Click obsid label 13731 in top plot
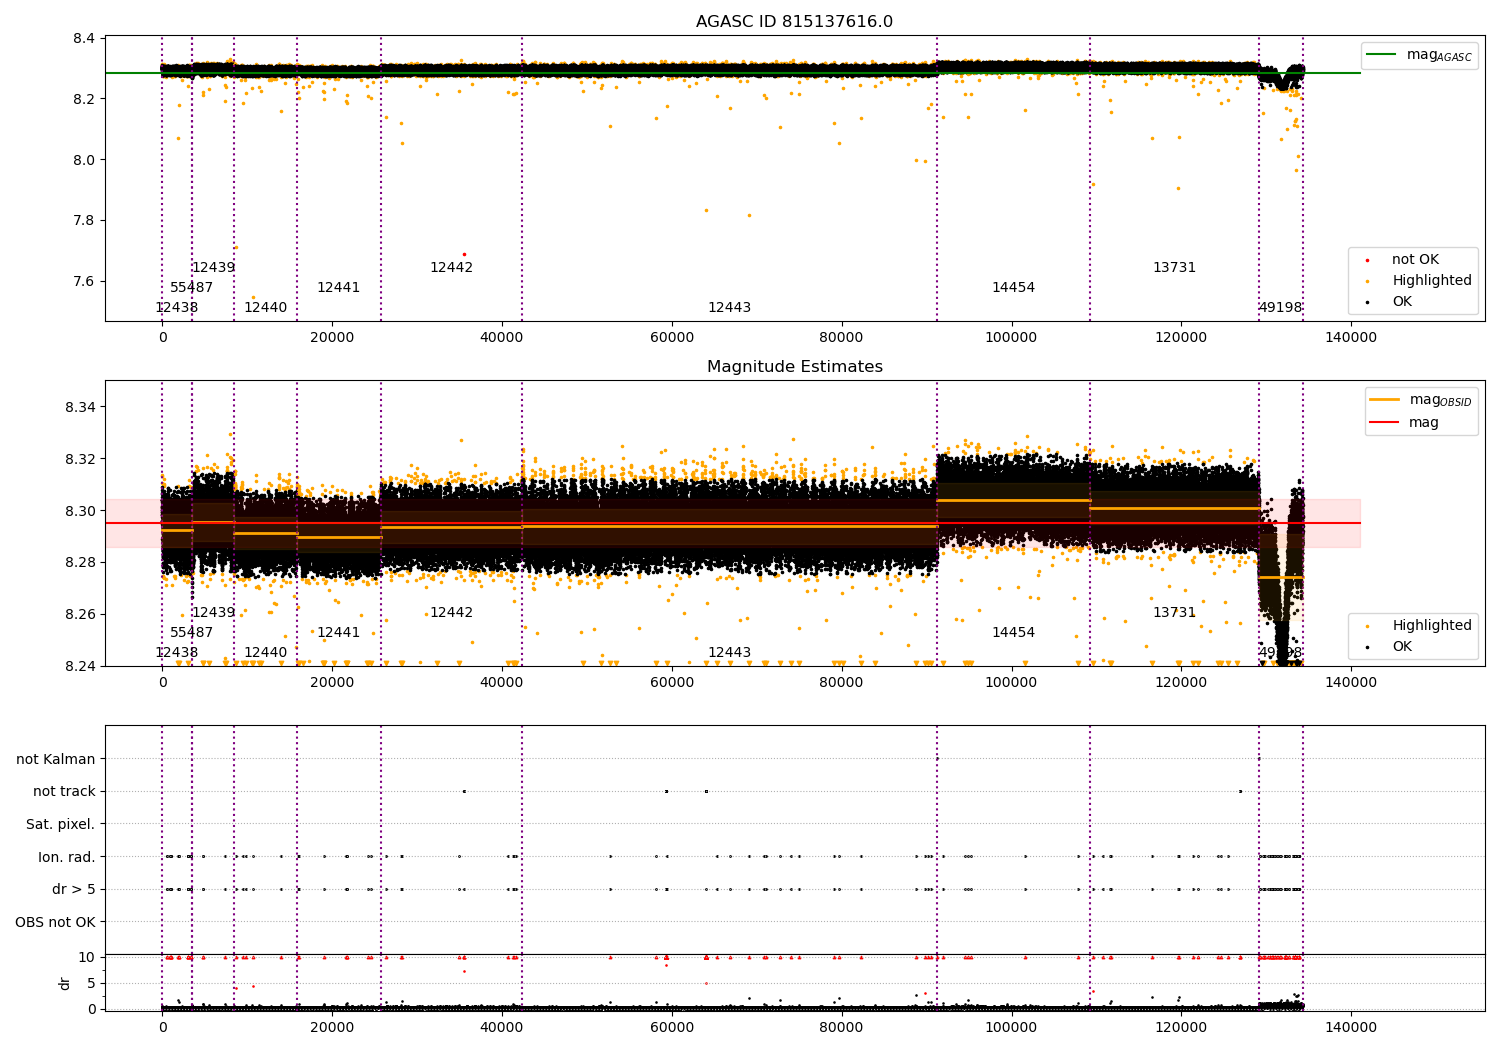Viewport: 1500px width, 1050px height. click(1175, 268)
